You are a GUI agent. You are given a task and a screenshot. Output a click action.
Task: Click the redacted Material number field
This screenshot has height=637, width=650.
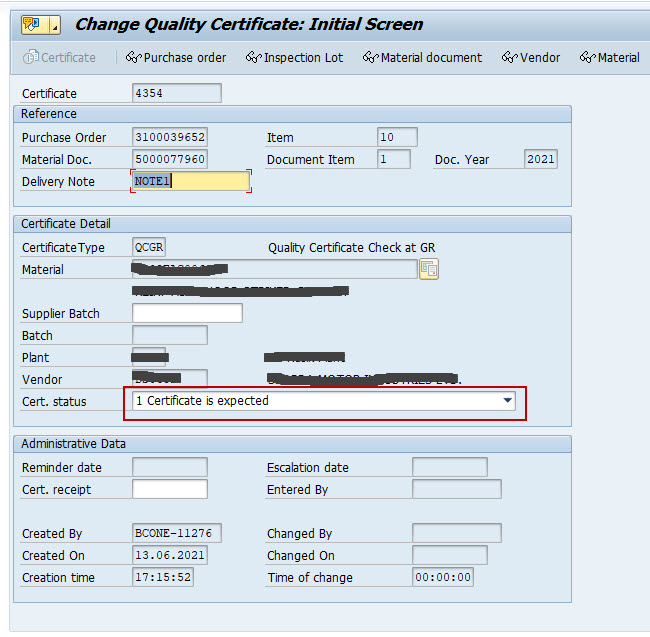pos(274,269)
